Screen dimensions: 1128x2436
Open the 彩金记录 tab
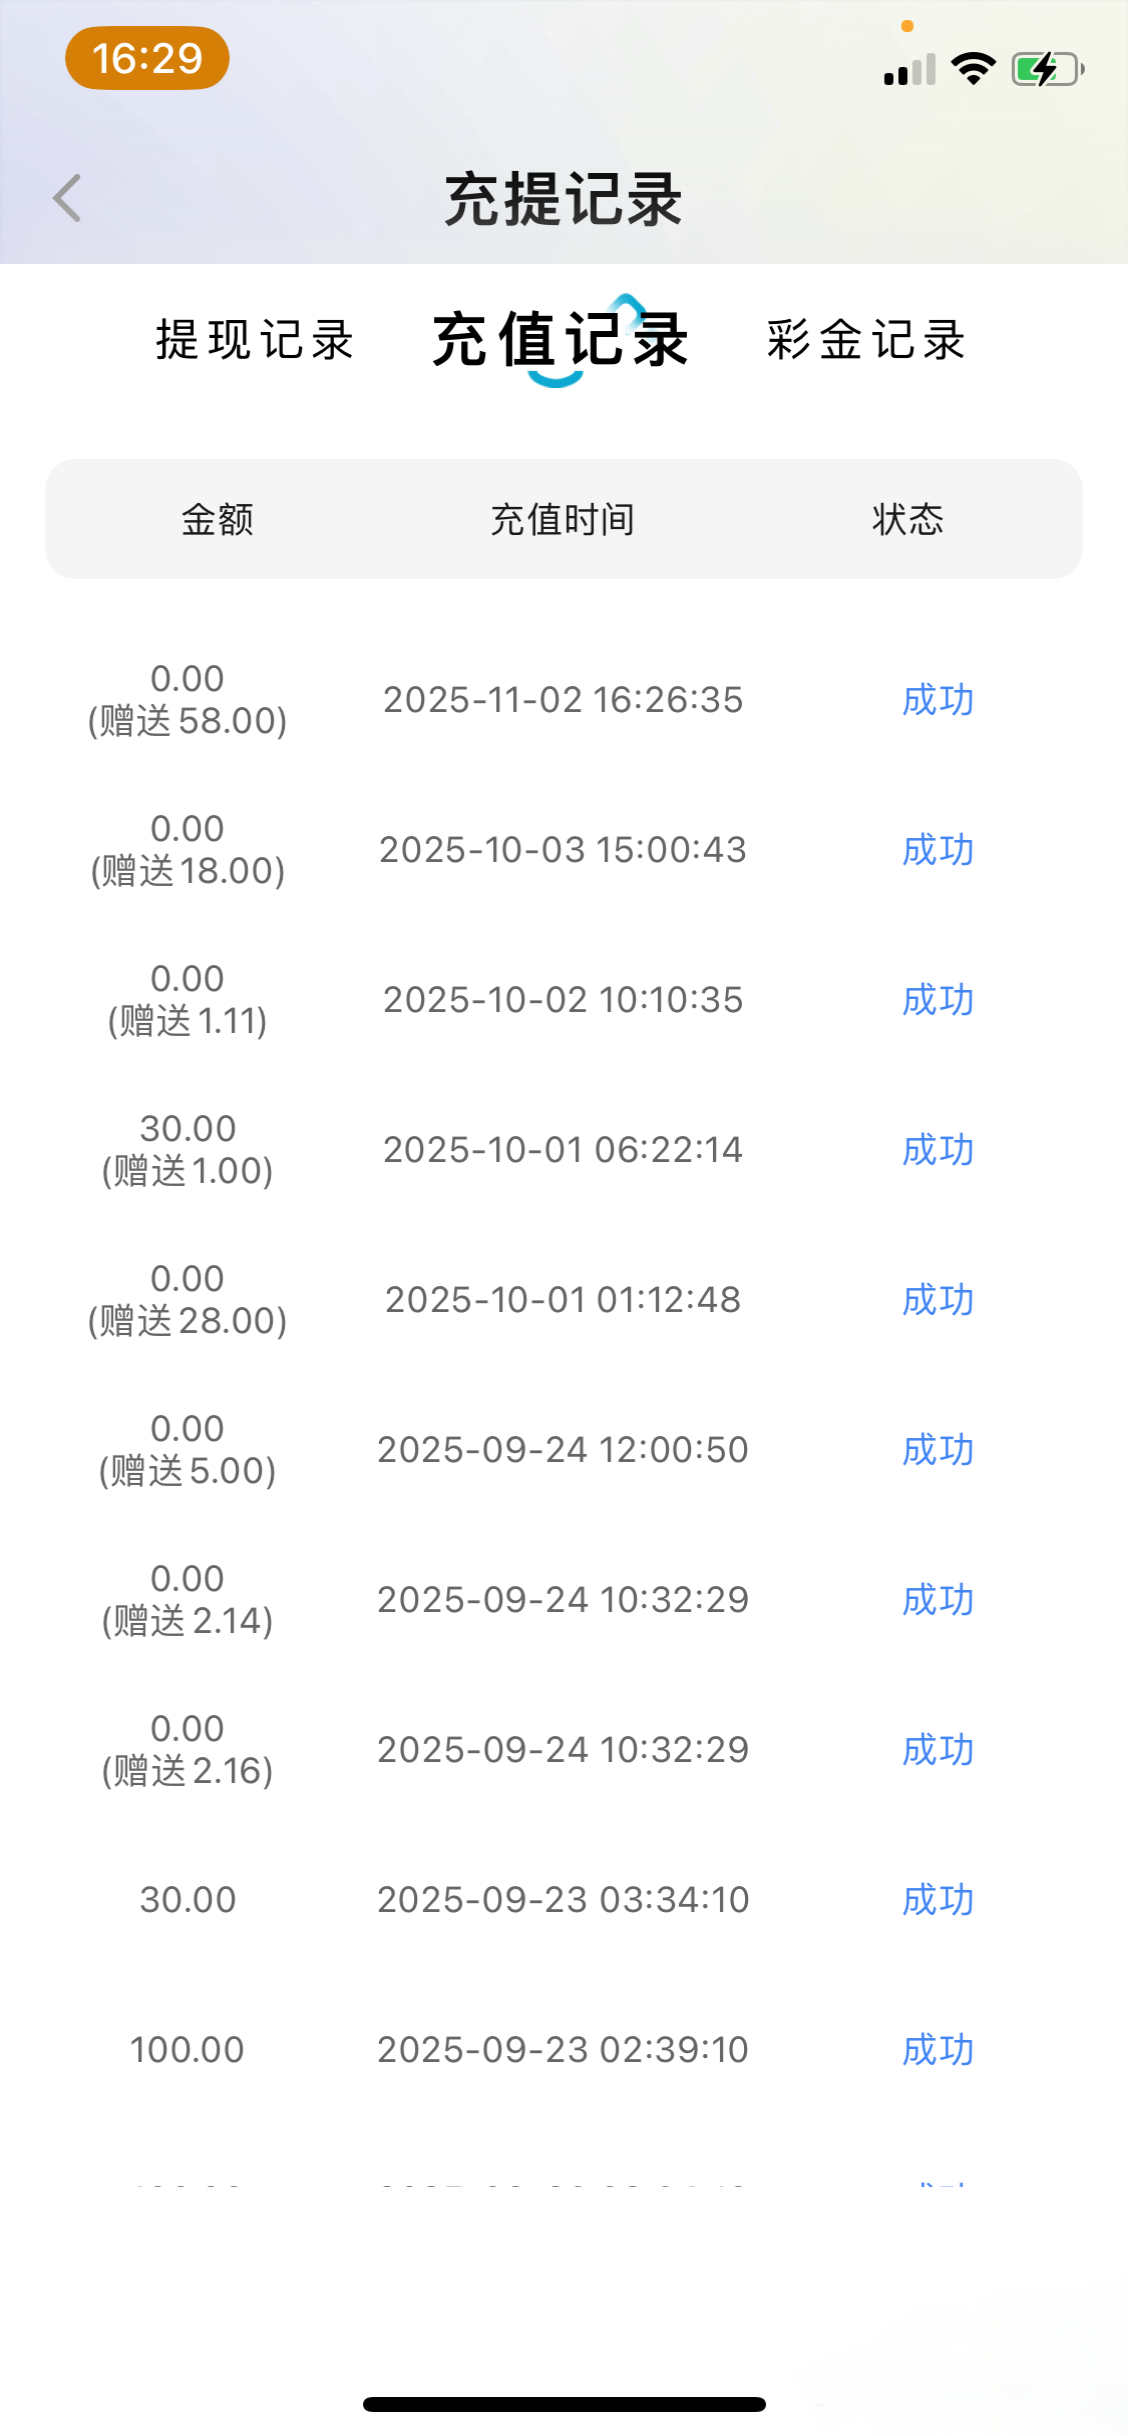(x=866, y=340)
